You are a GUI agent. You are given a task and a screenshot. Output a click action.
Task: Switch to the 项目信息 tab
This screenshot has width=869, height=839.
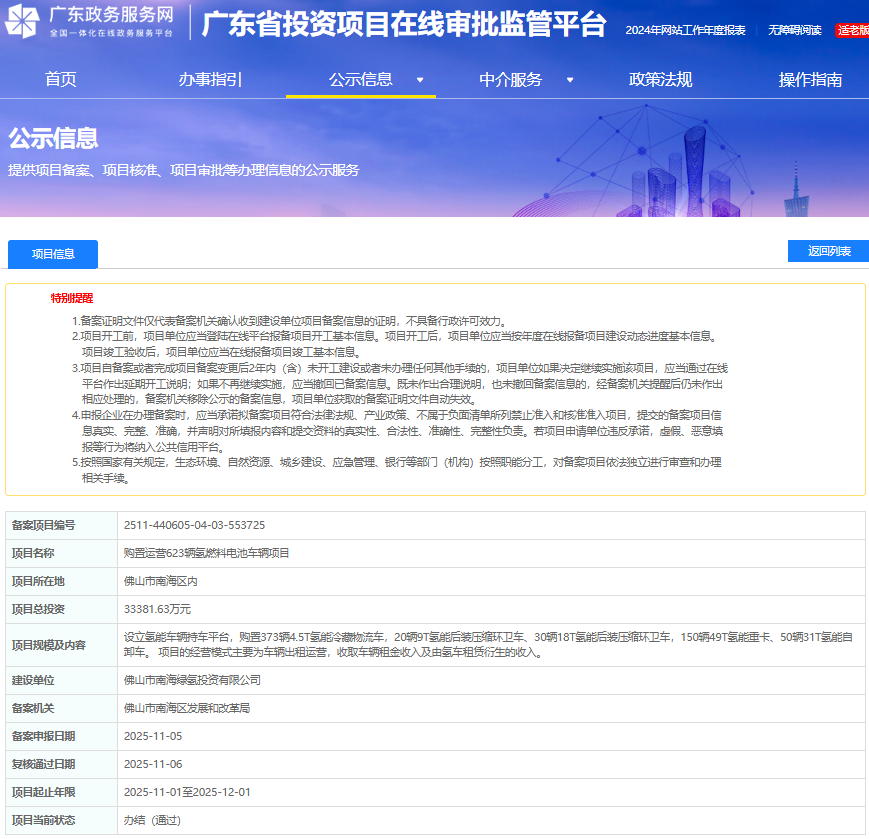(x=52, y=254)
